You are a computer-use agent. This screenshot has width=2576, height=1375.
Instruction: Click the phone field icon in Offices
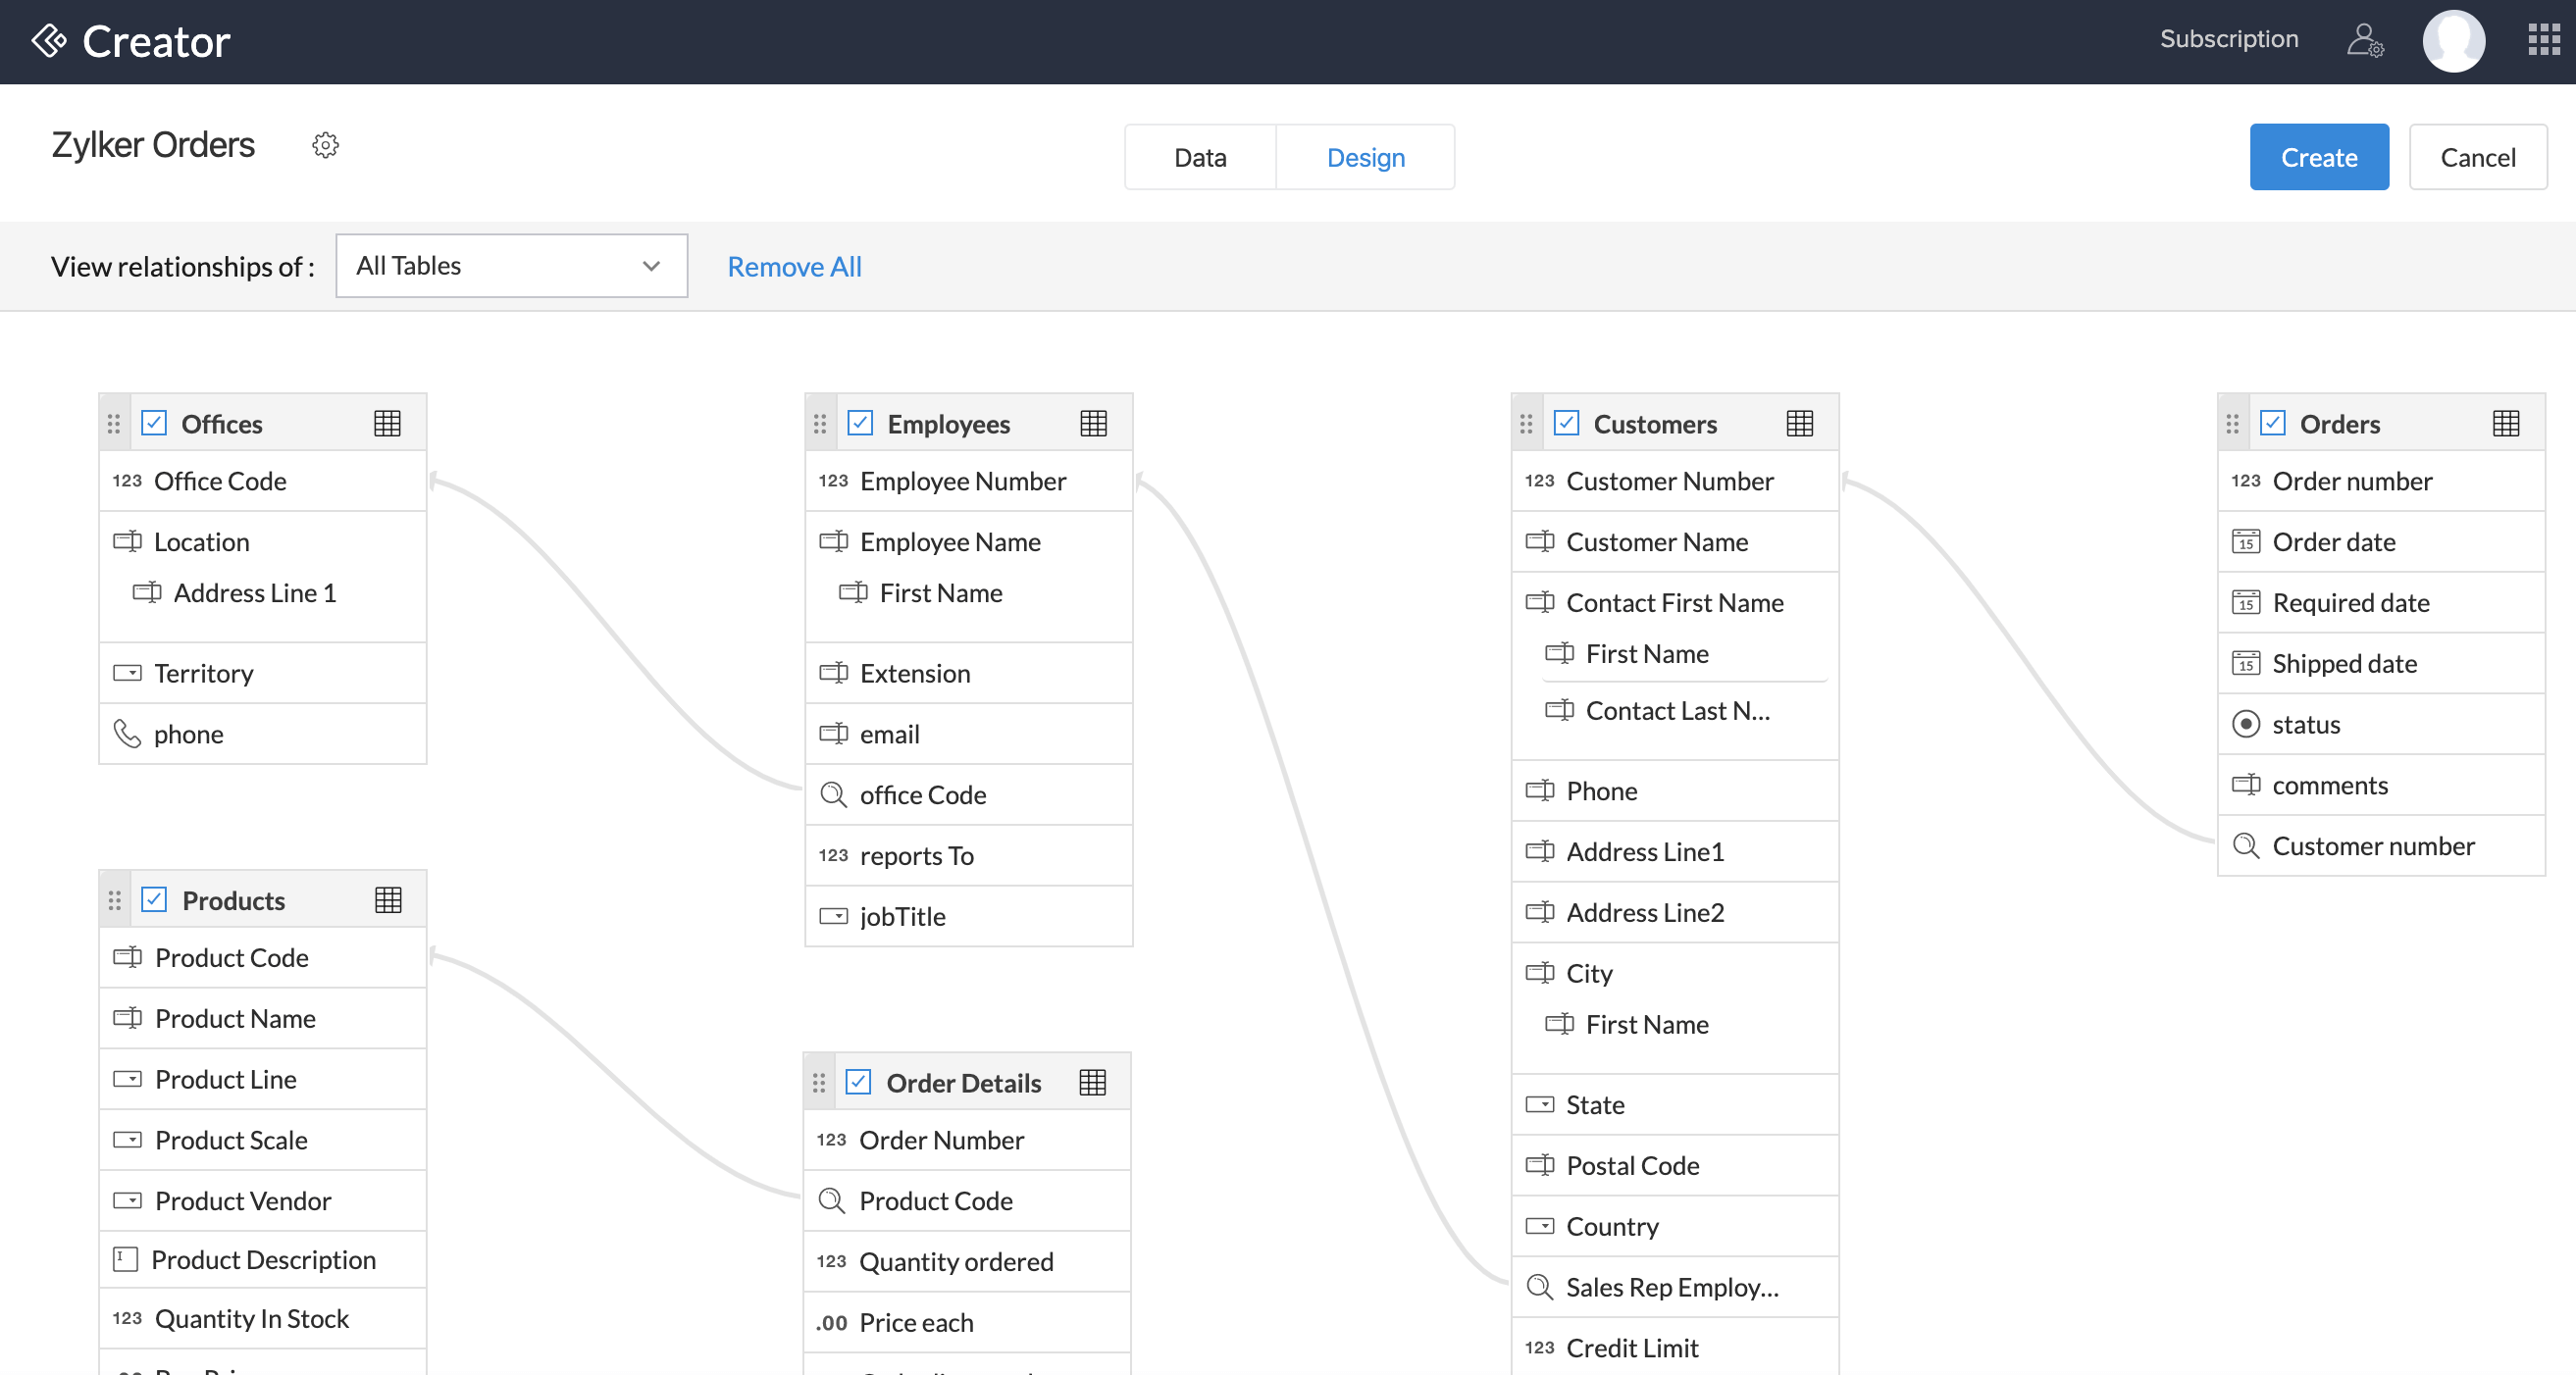coord(127,733)
